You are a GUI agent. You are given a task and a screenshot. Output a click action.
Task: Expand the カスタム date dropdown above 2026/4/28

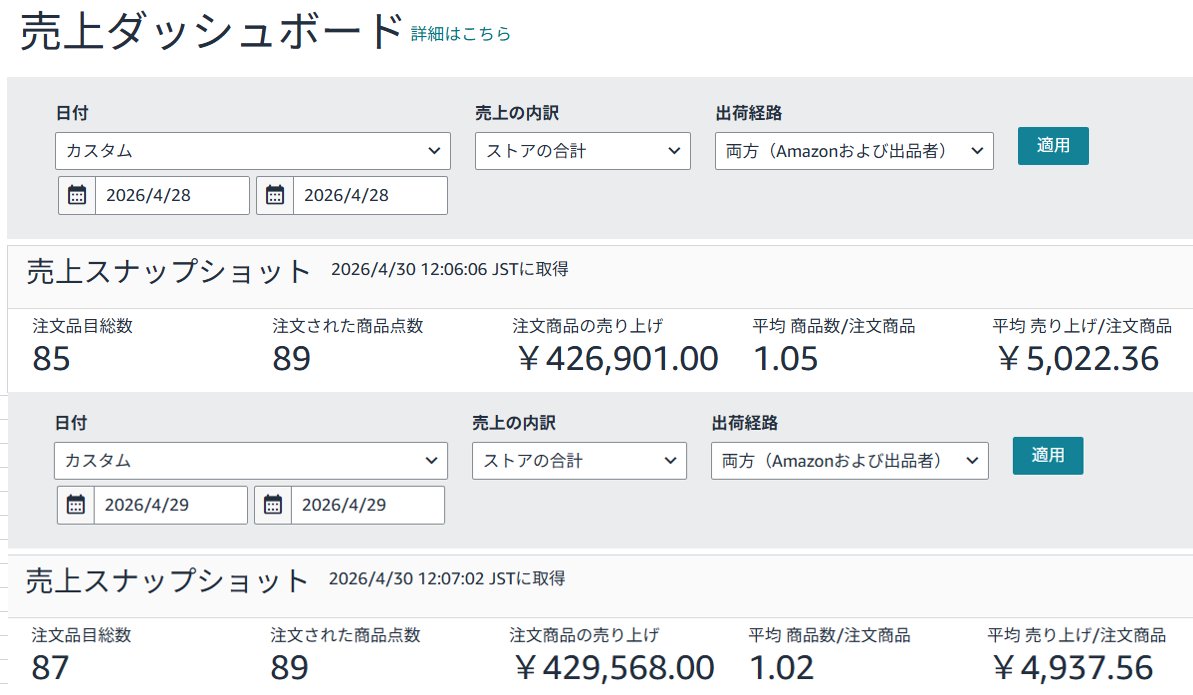tap(253, 151)
